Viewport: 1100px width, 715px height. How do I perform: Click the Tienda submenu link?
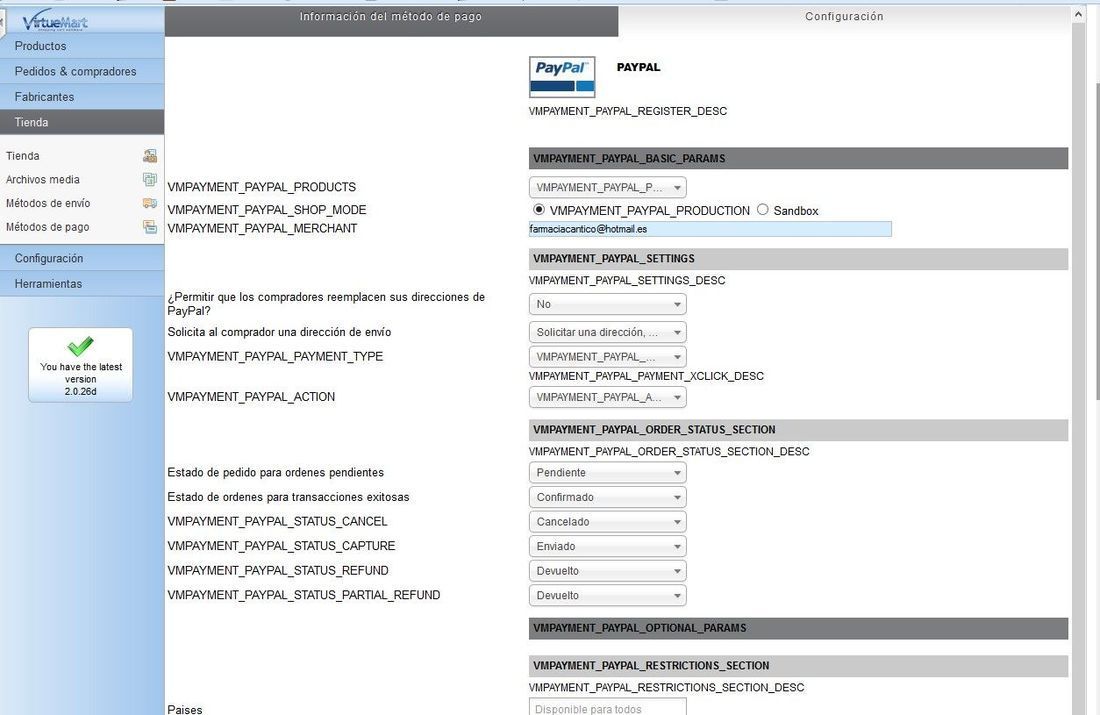tap(22, 156)
